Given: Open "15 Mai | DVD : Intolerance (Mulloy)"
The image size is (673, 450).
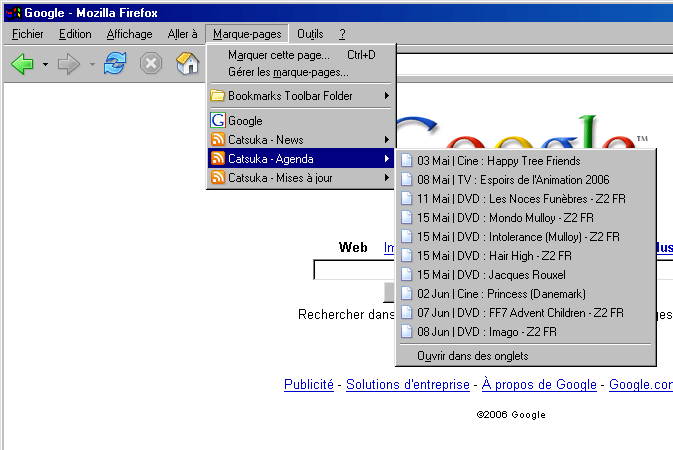Looking at the screenshot, I should pos(526,237).
